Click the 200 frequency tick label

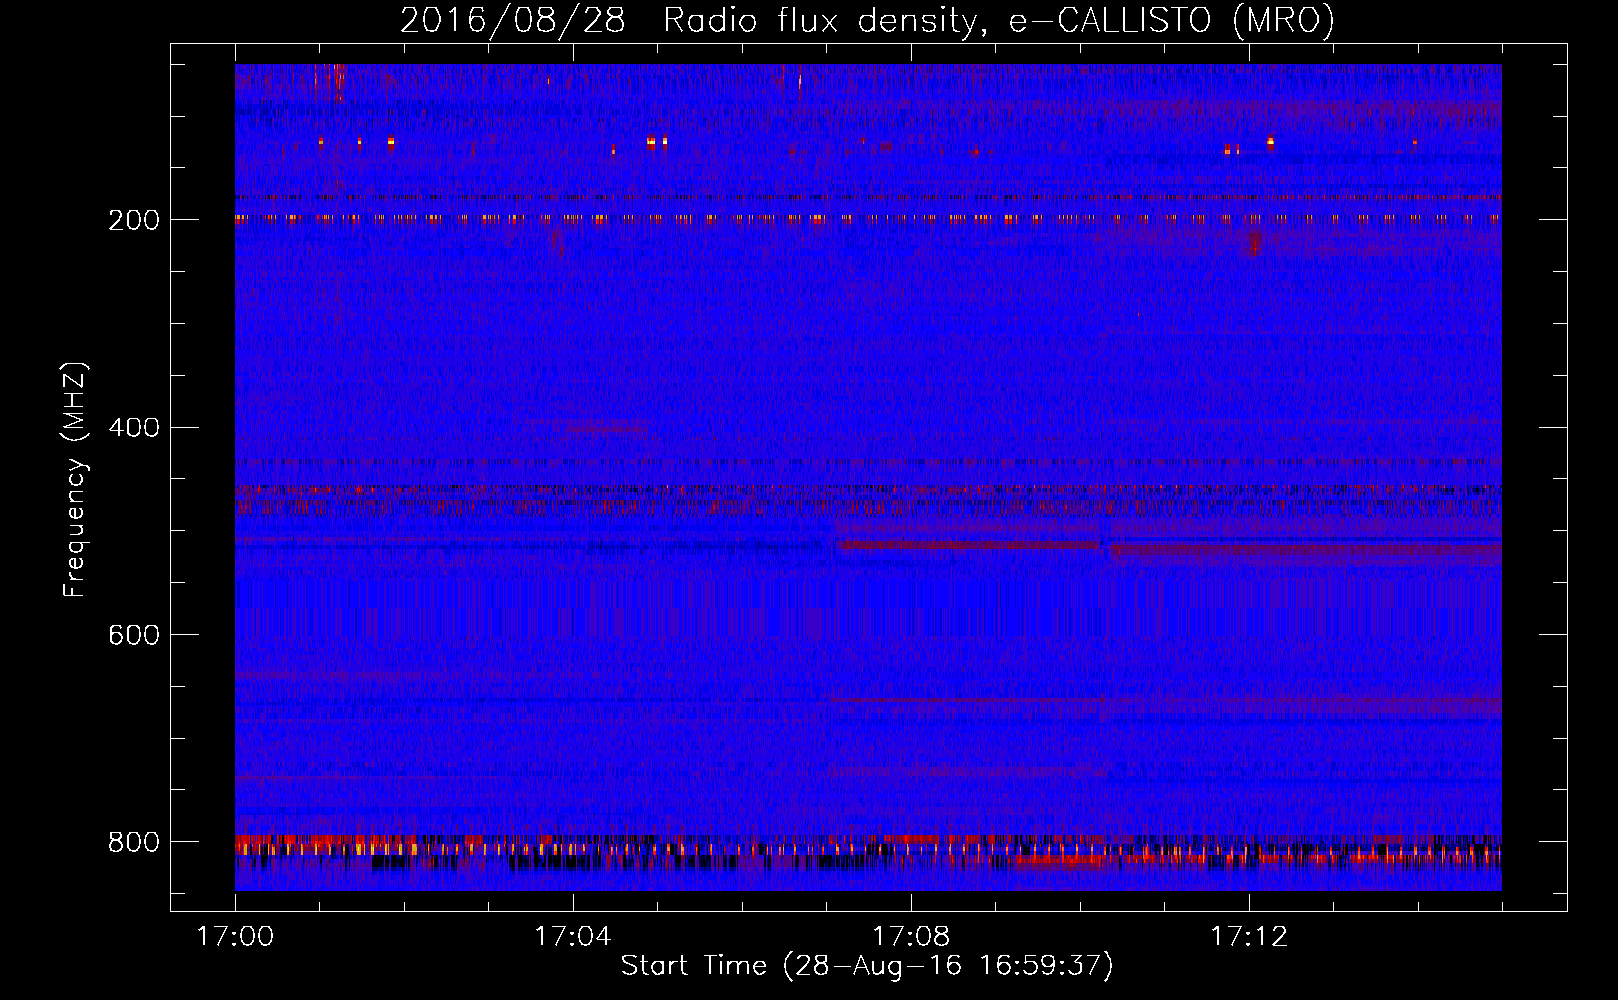pyautogui.click(x=133, y=220)
